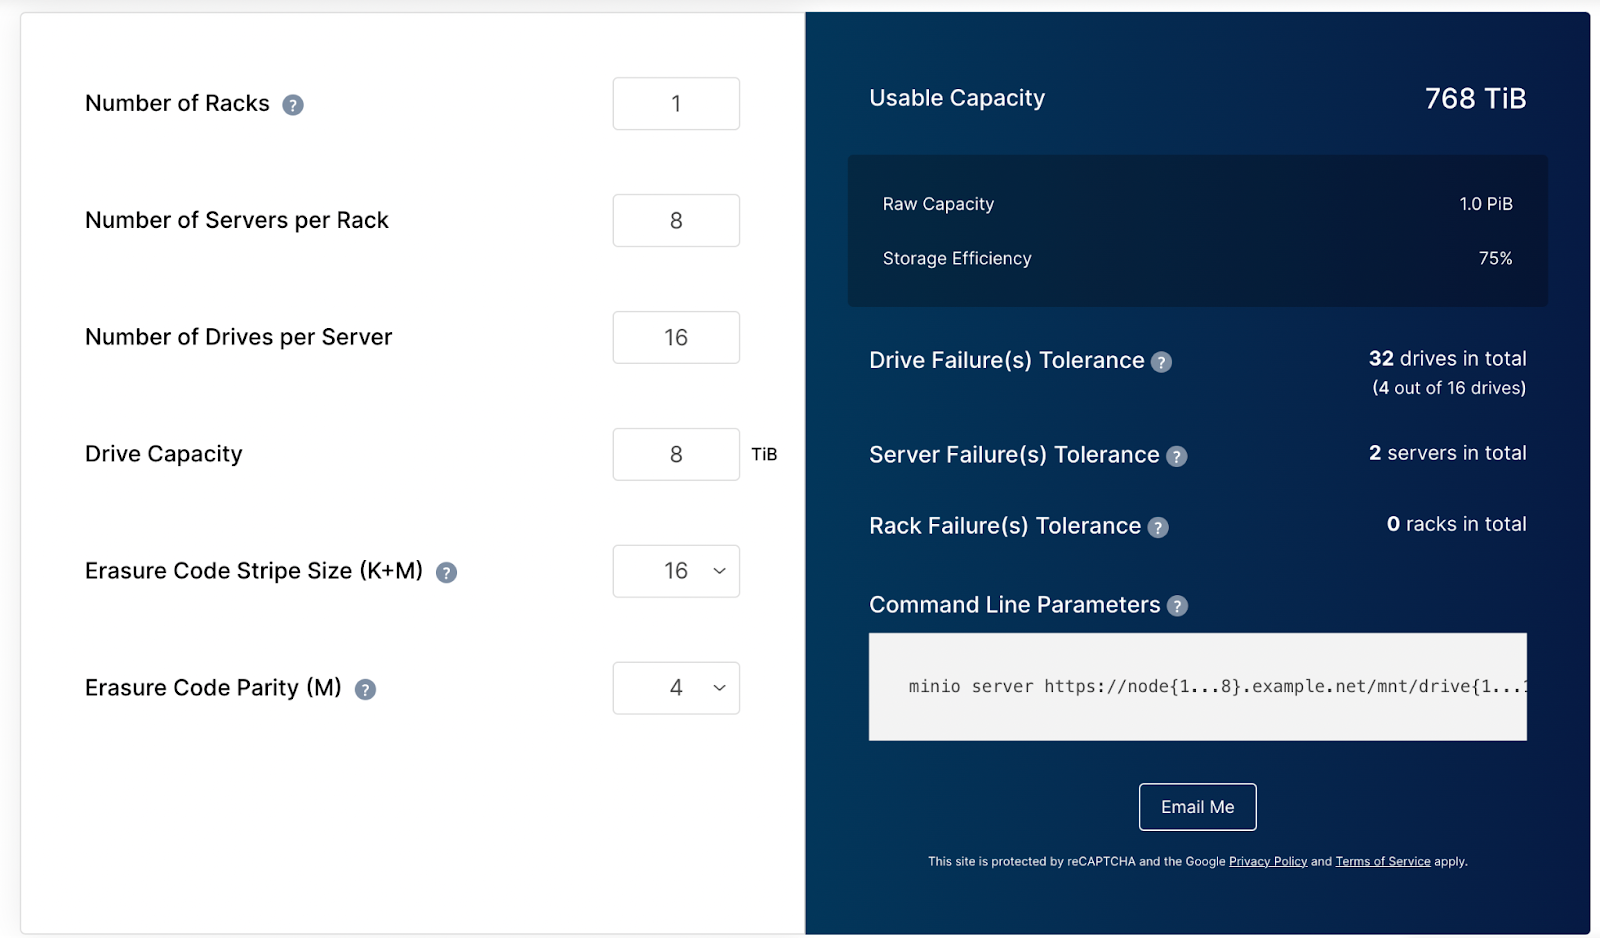The image size is (1600, 938).
Task: Click help icon beside Drive Failure(s) Tolerance
Action: pyautogui.click(x=1161, y=362)
